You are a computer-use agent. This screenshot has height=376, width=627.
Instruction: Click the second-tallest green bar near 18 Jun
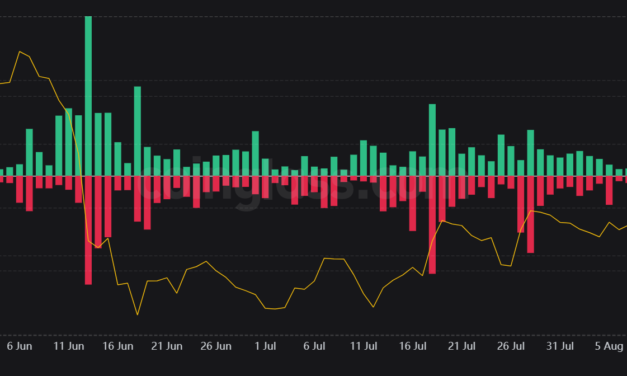tap(137, 131)
